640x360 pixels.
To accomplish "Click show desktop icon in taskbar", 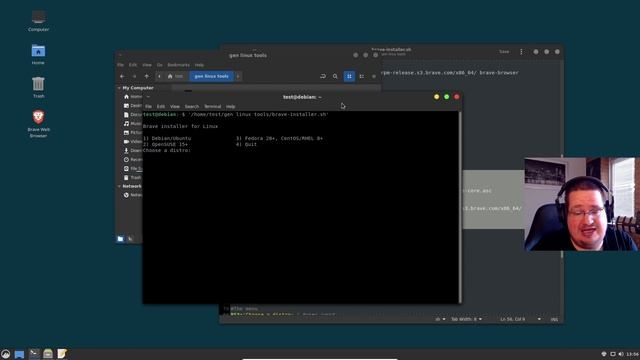I will 19,354.
